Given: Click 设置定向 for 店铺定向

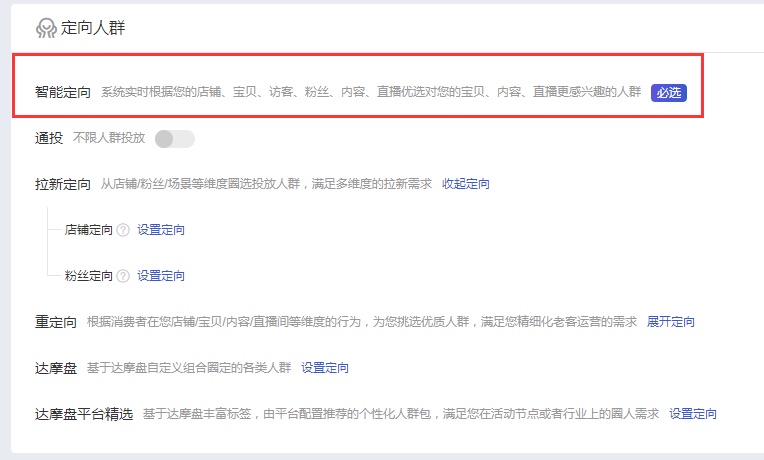Looking at the screenshot, I should 161,230.
